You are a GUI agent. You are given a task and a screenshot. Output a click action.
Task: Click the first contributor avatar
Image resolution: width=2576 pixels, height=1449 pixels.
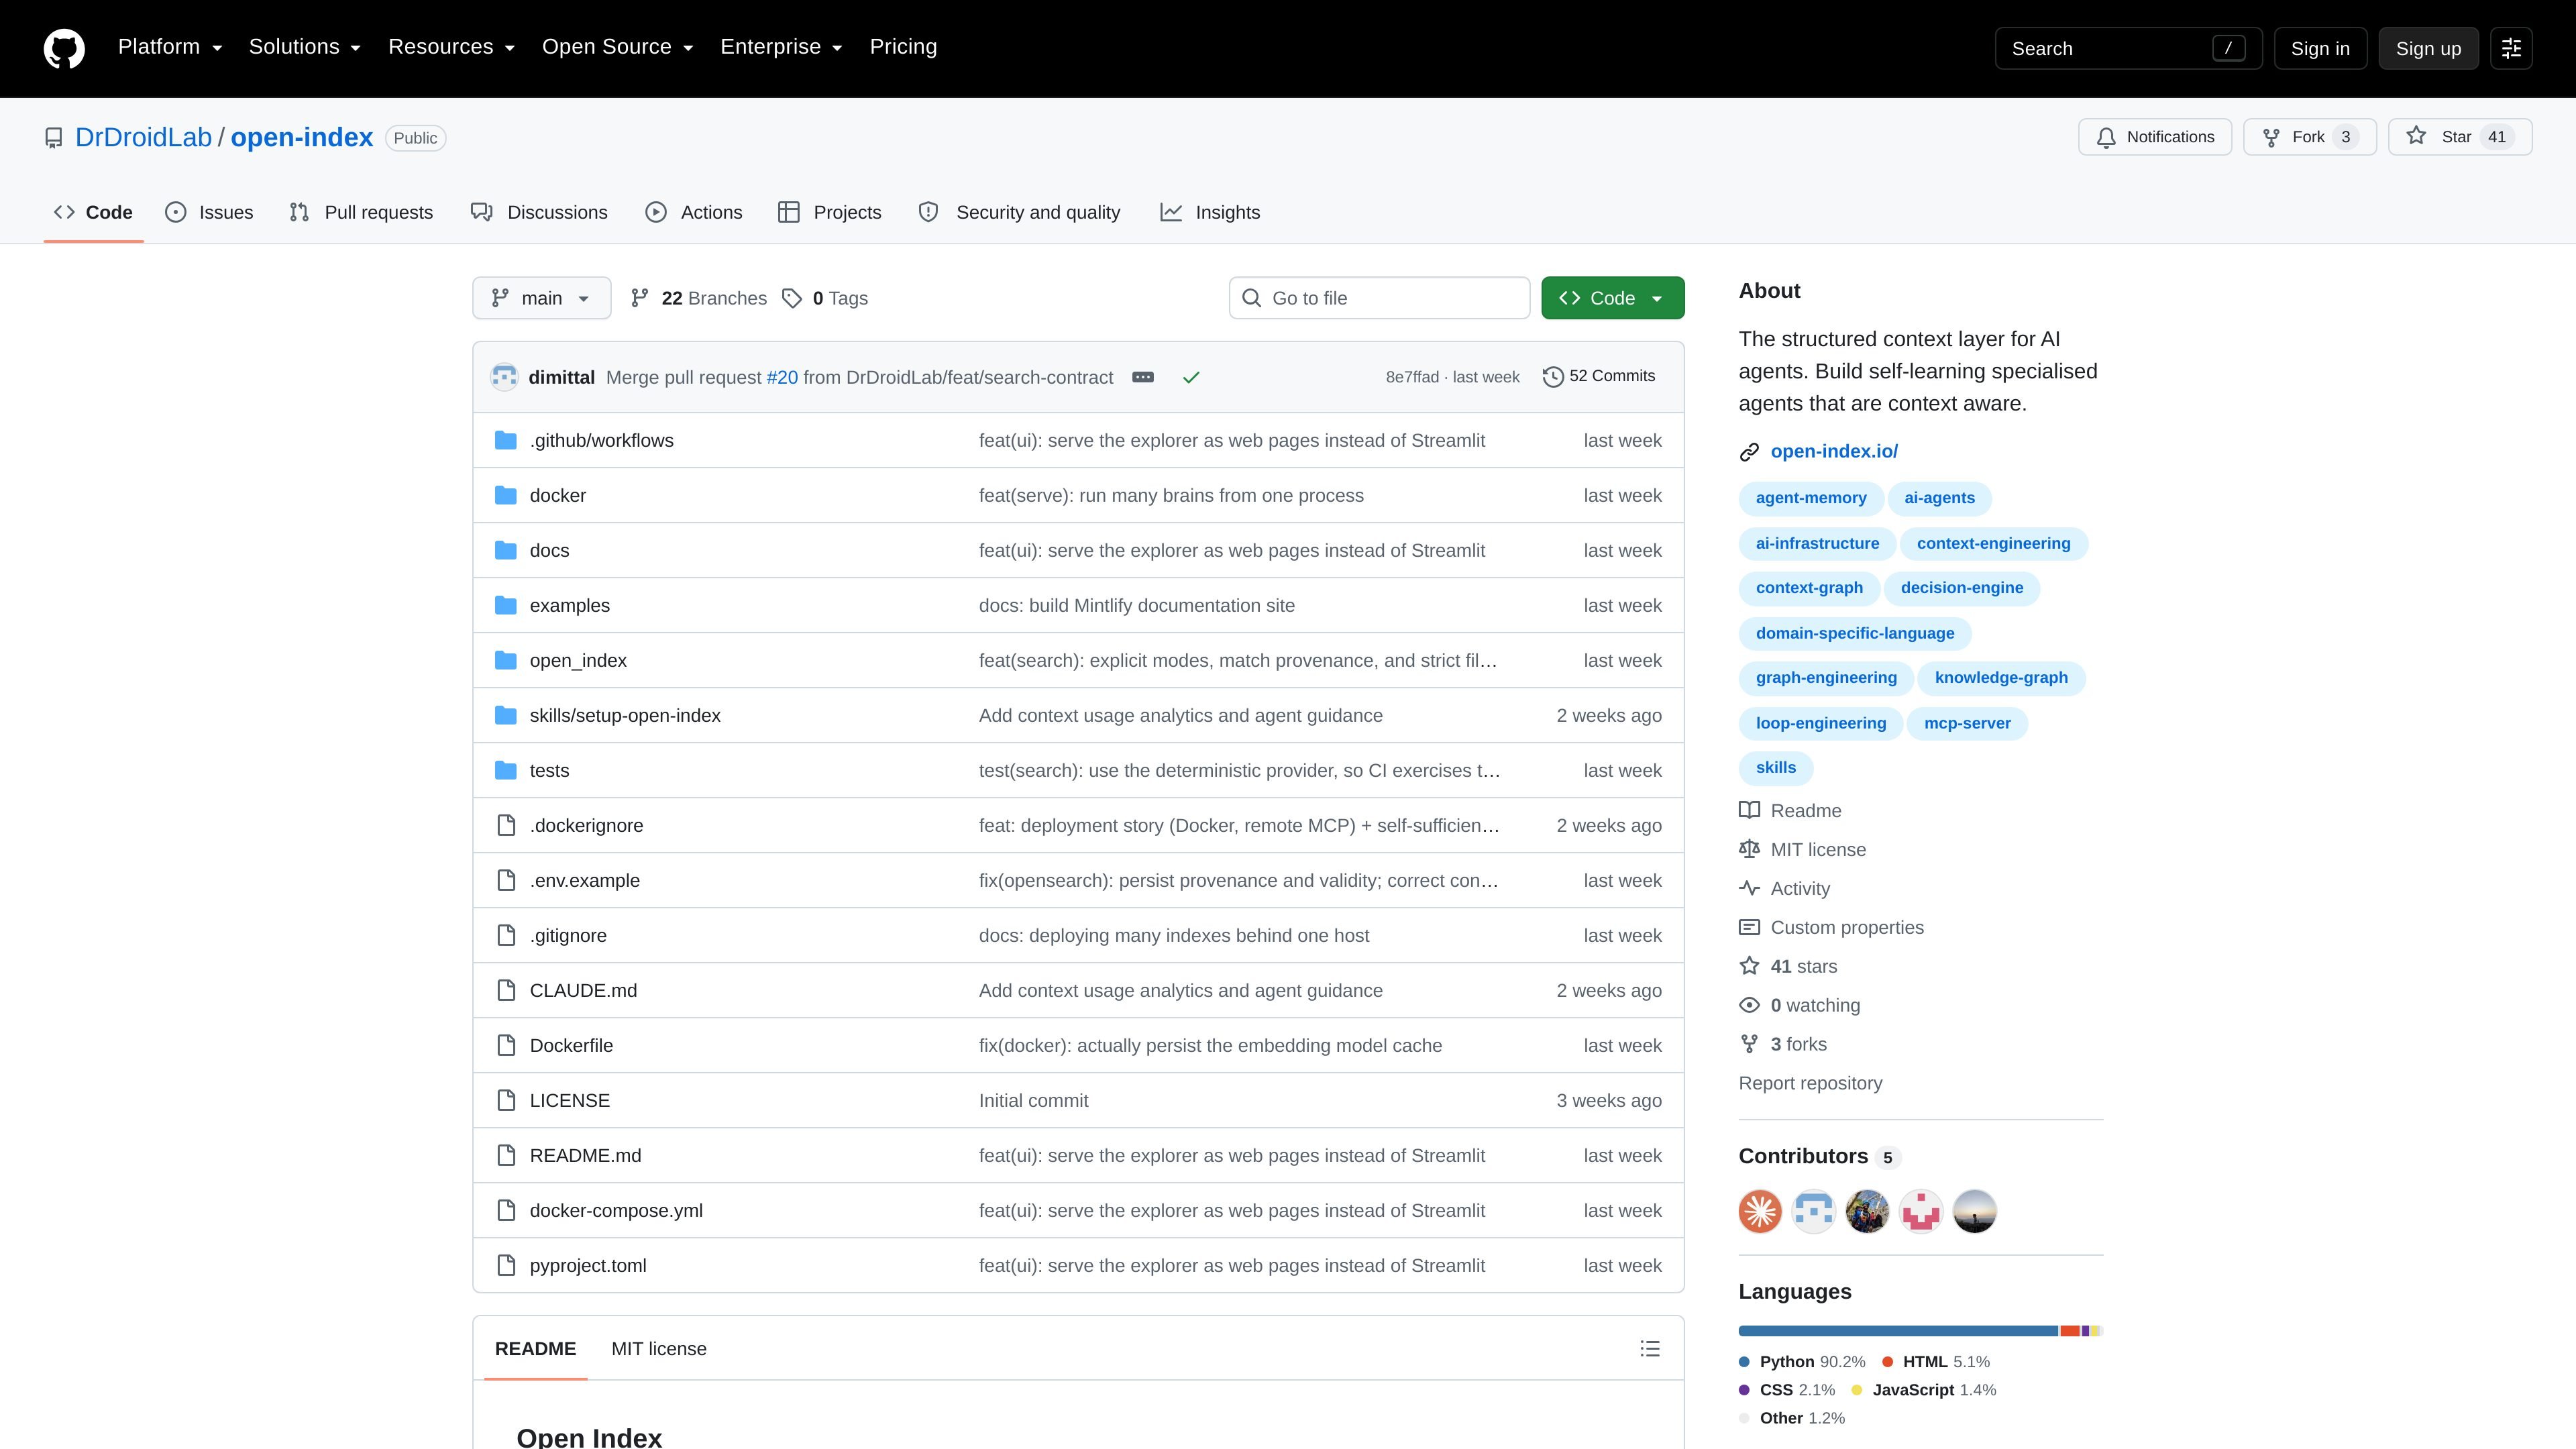(x=1760, y=1212)
